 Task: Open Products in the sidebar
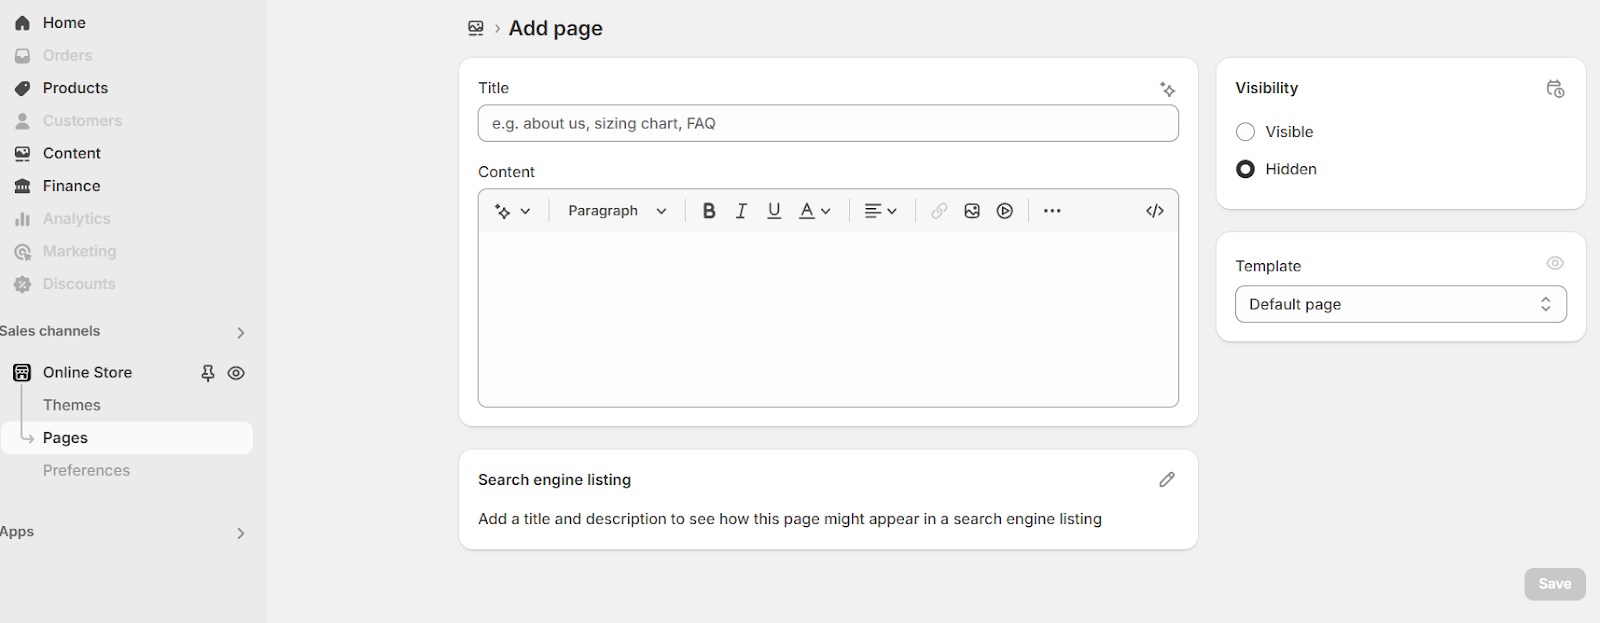(x=75, y=88)
